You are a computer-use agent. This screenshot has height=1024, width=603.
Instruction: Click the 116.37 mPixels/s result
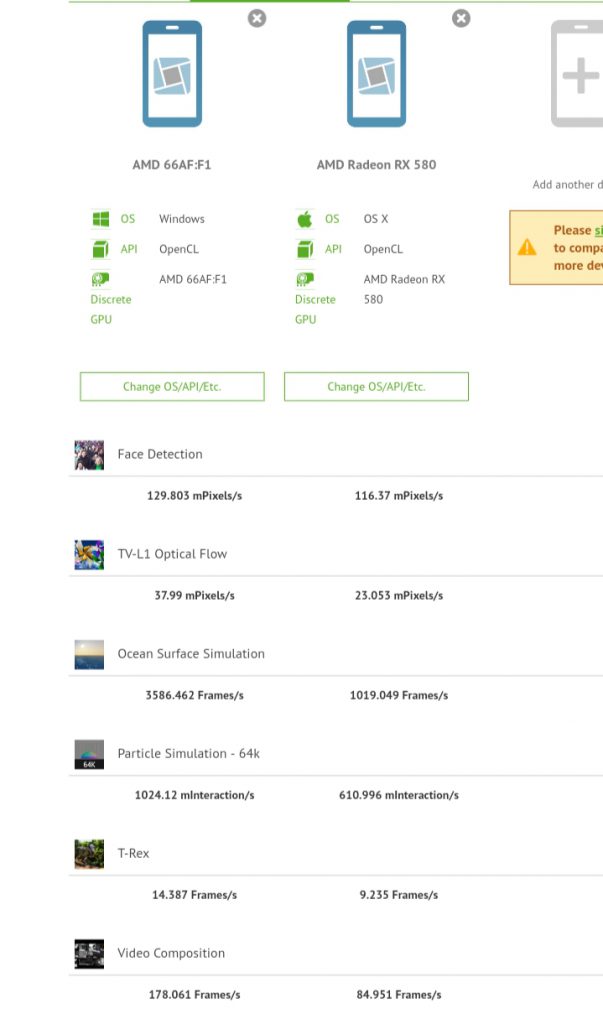(399, 496)
